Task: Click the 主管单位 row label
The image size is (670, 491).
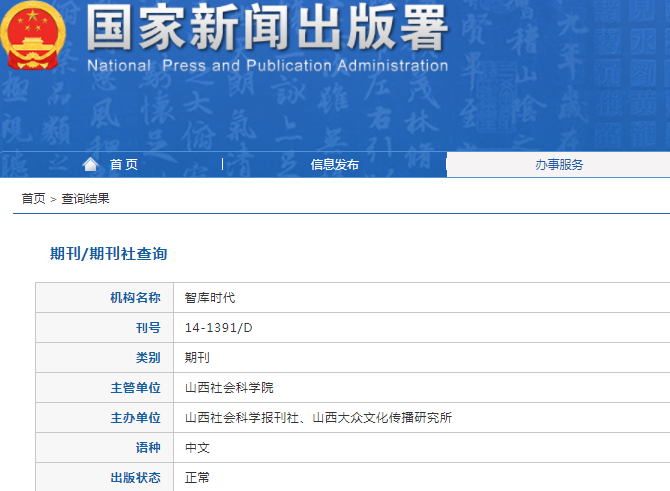Action: (135, 388)
